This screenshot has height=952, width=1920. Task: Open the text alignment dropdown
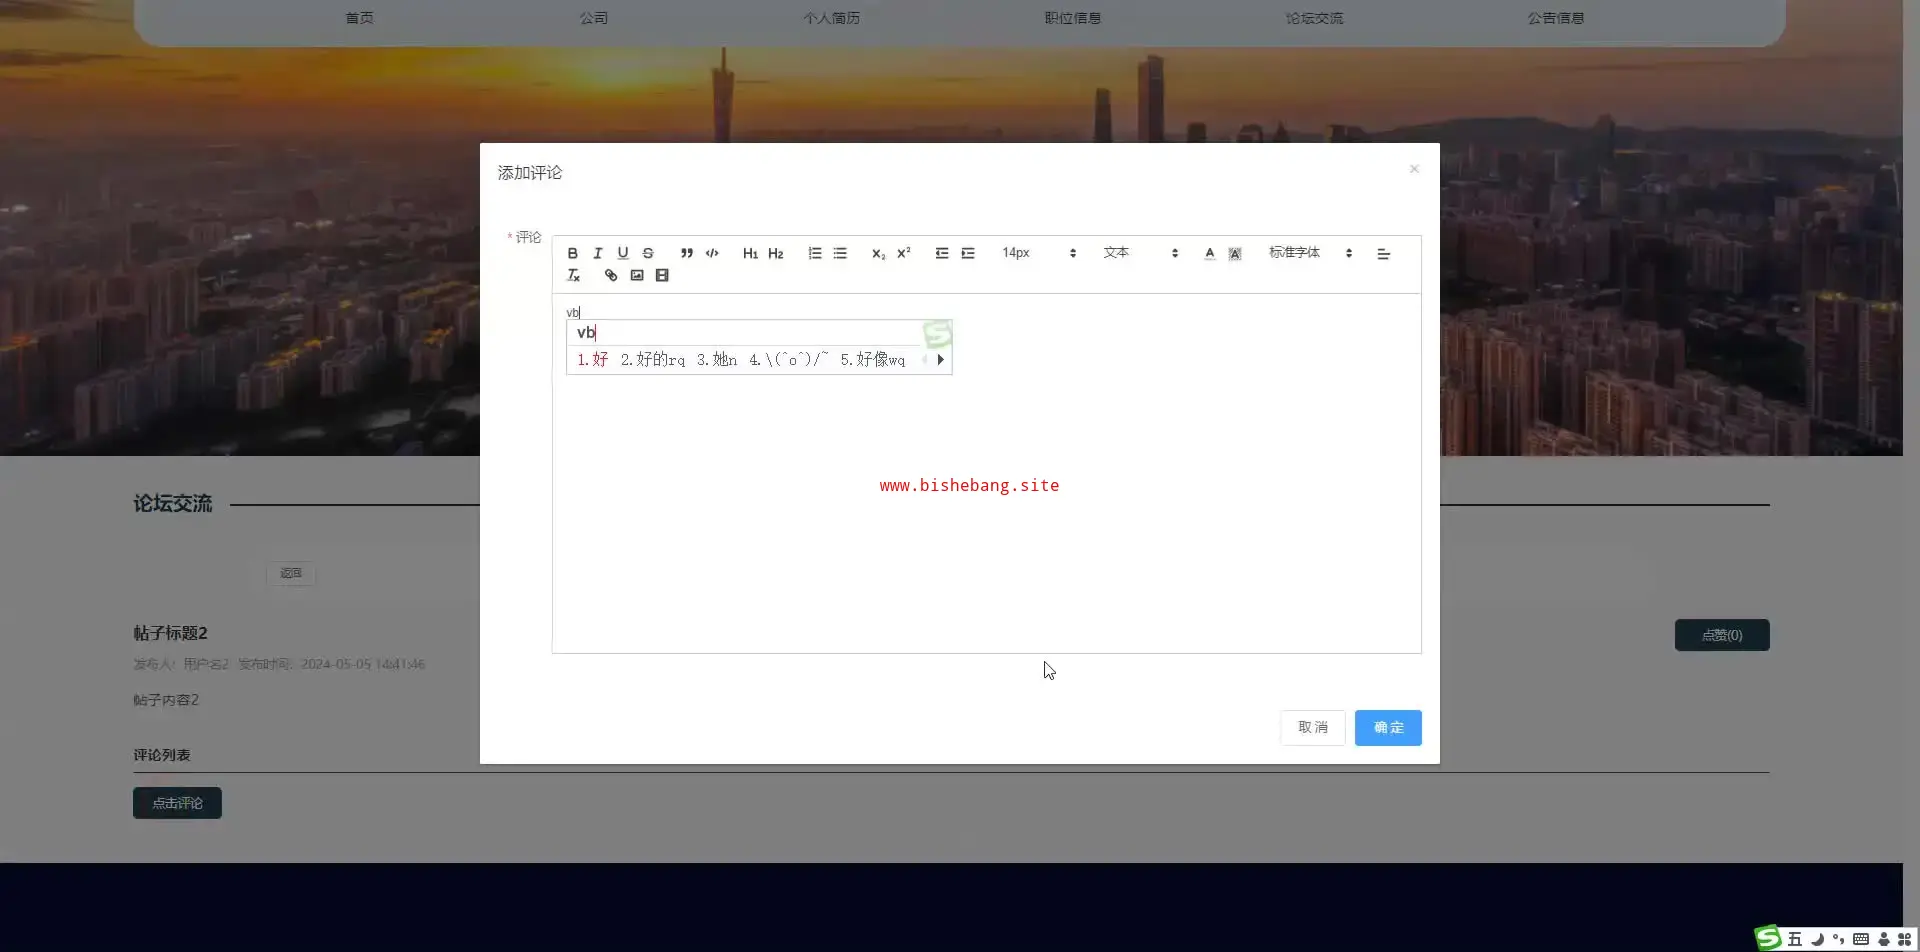tap(1384, 254)
